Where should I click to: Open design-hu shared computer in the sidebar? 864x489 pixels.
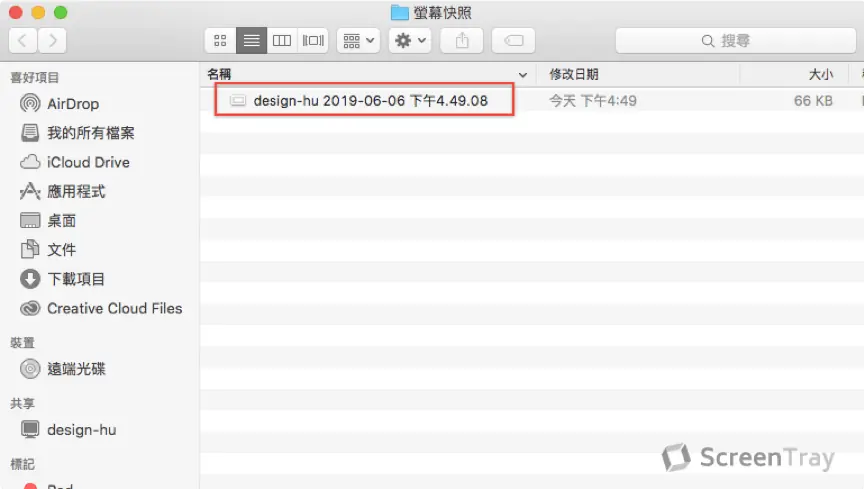click(82, 429)
